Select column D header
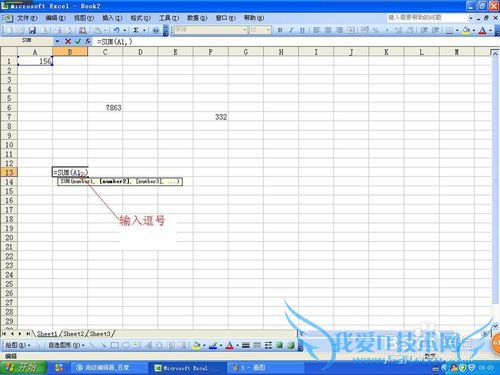500x375 pixels. pyautogui.click(x=140, y=52)
